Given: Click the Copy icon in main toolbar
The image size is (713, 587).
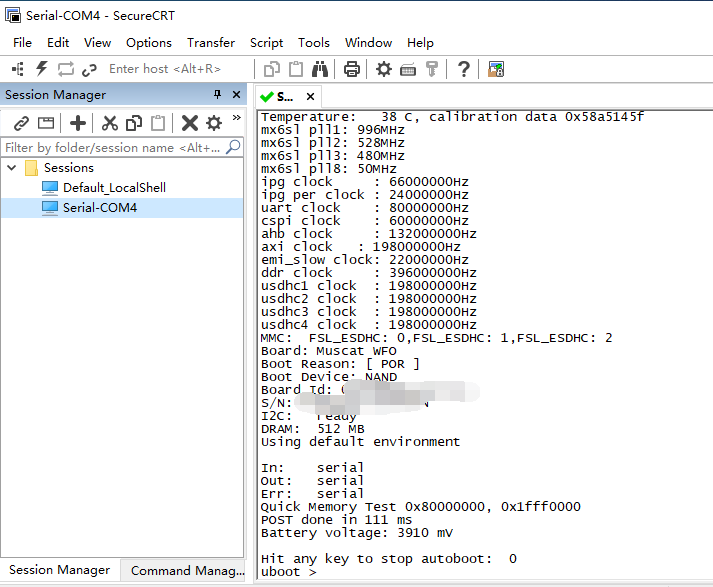Looking at the screenshot, I should 272,69.
